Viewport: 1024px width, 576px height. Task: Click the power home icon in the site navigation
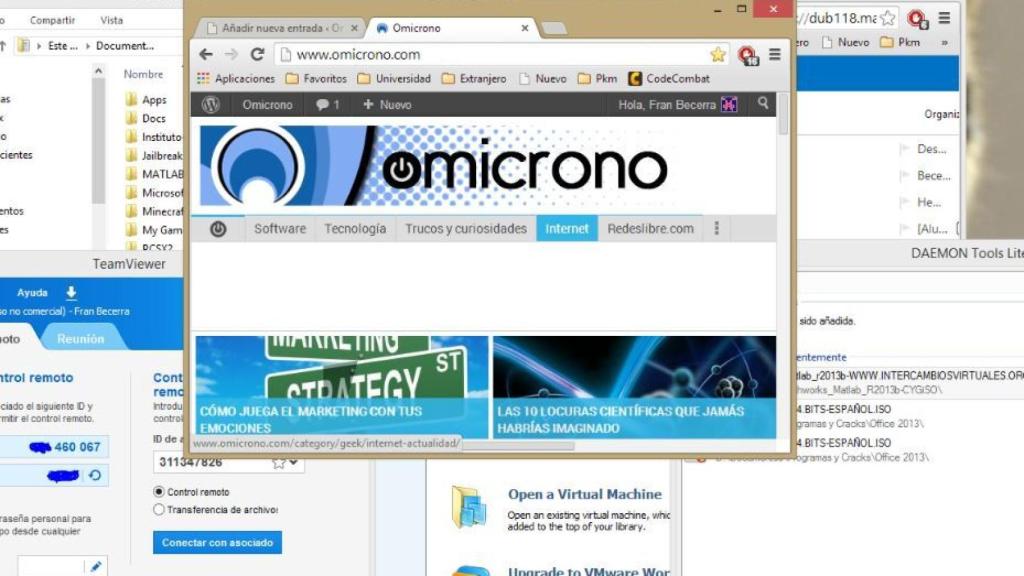pyautogui.click(x=218, y=229)
